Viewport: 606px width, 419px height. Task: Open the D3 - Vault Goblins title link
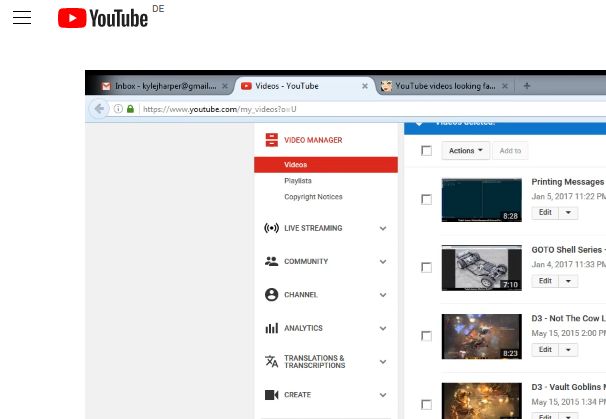point(568,387)
